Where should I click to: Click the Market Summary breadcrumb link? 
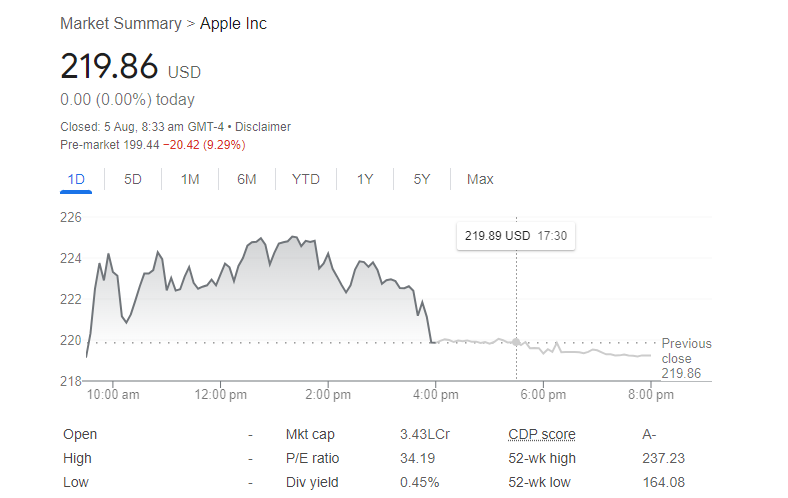coord(121,23)
